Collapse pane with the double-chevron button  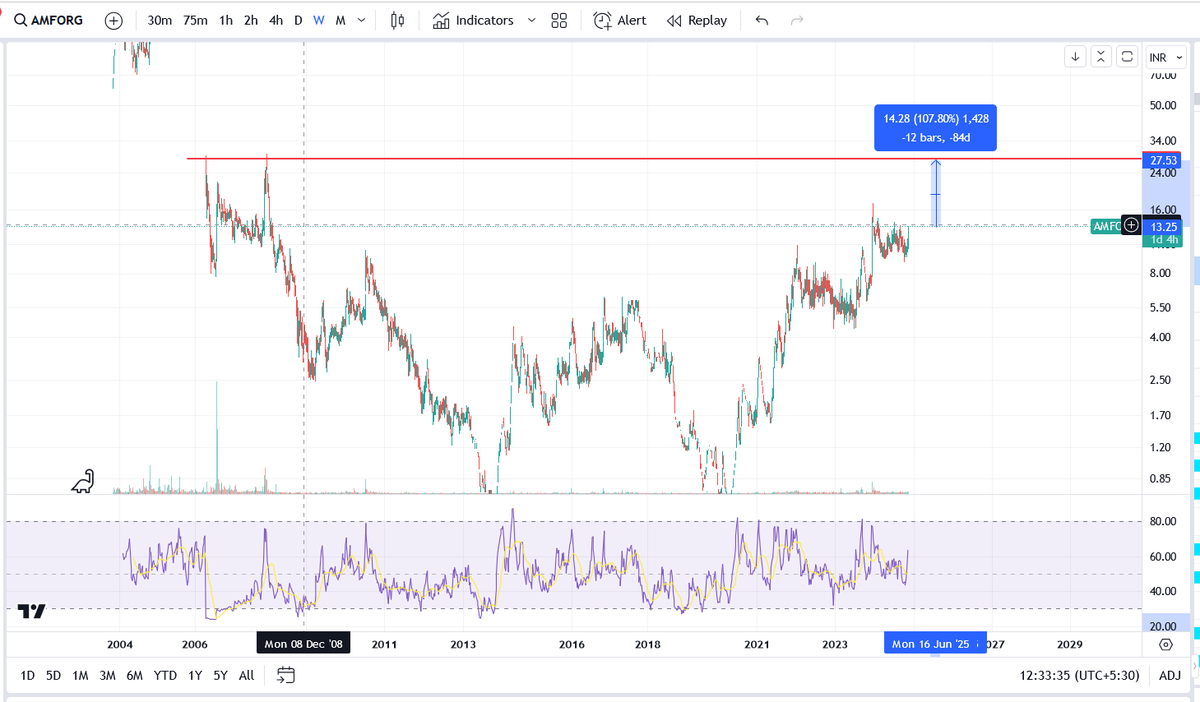[x=1101, y=57]
